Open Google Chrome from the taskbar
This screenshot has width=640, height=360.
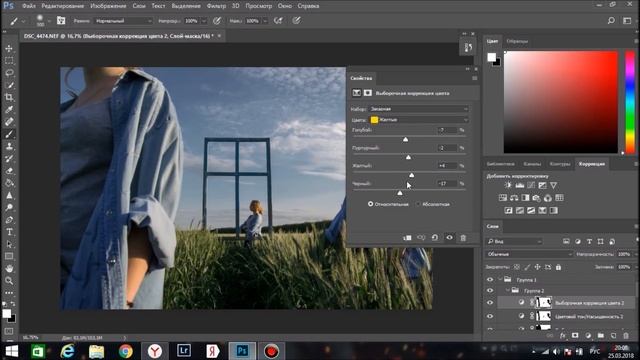tap(126, 351)
